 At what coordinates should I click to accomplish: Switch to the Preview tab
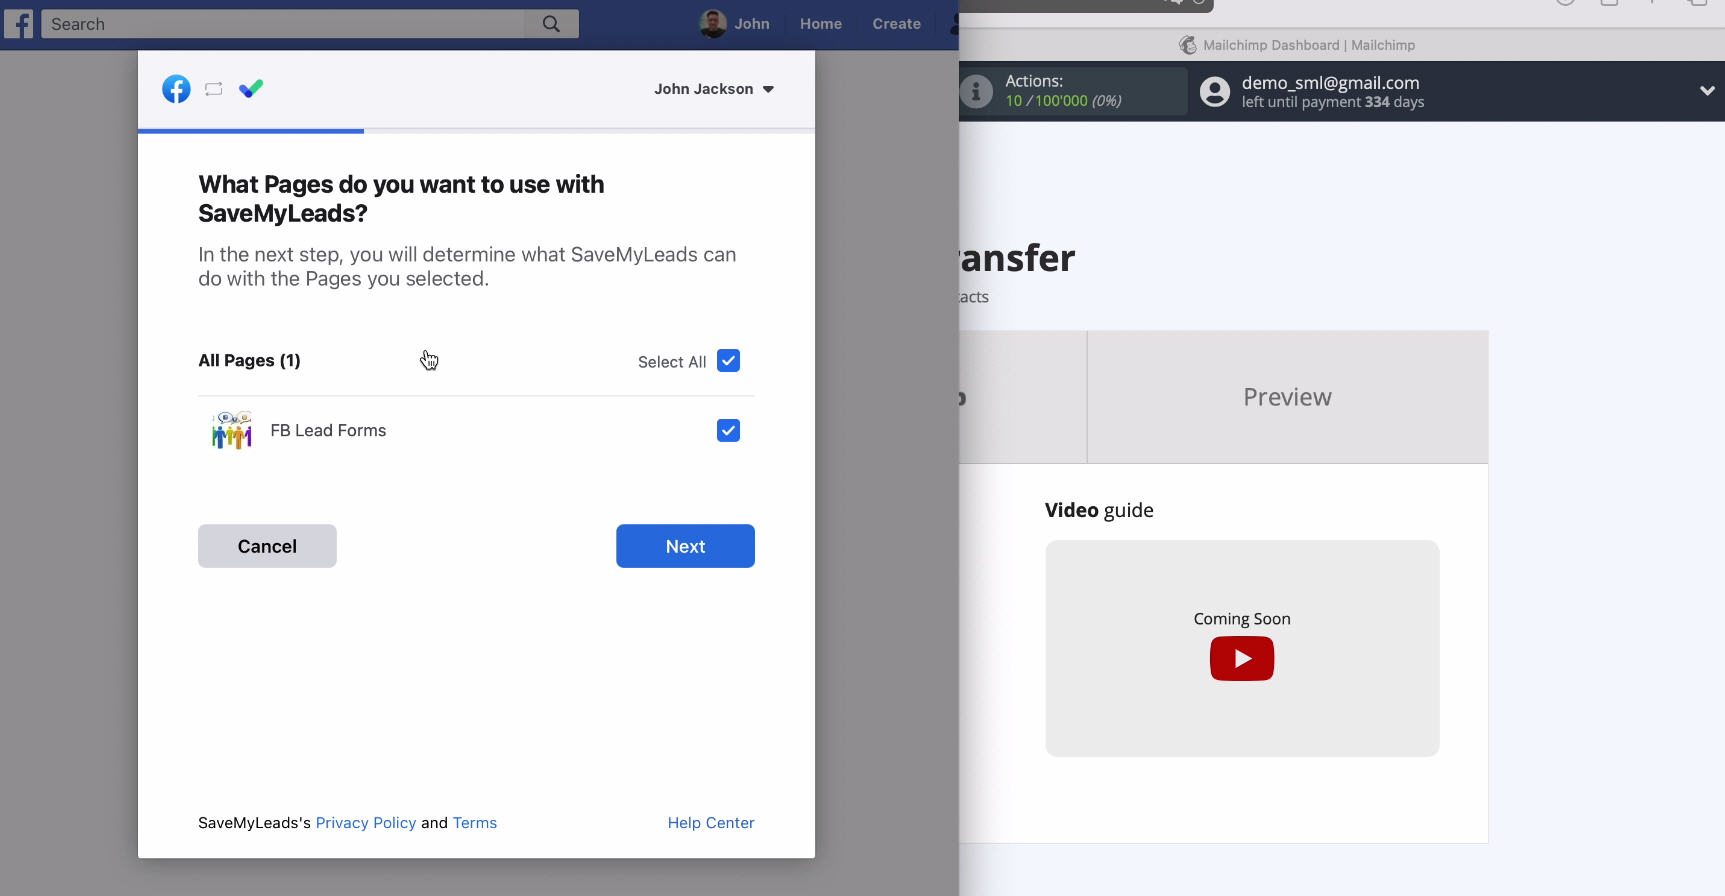[1287, 397]
